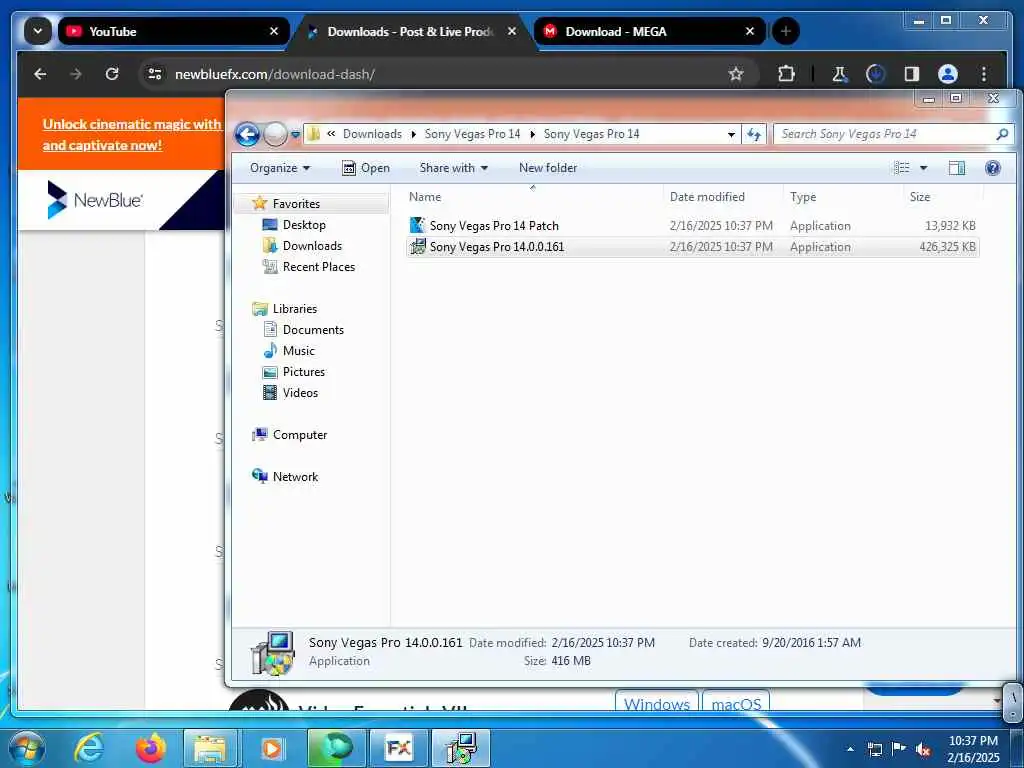Open the browser extensions puzzle icon
Image resolution: width=1024 pixels, height=768 pixels.
[786, 74]
